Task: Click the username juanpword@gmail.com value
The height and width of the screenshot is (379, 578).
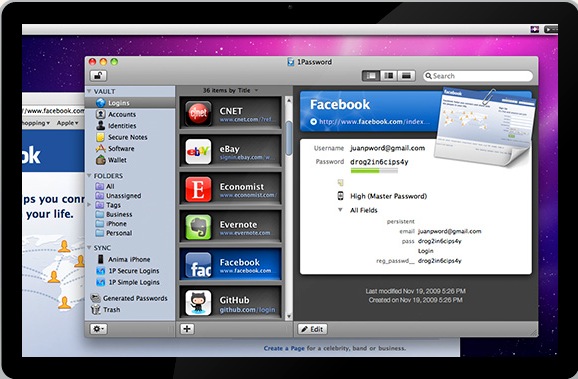Action: tap(387, 148)
